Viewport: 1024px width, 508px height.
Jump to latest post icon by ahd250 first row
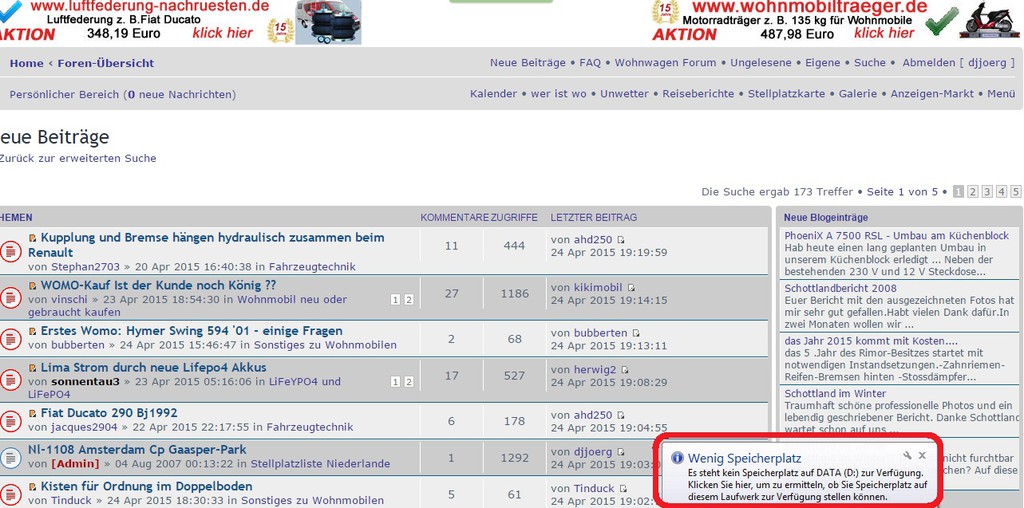click(x=621, y=240)
